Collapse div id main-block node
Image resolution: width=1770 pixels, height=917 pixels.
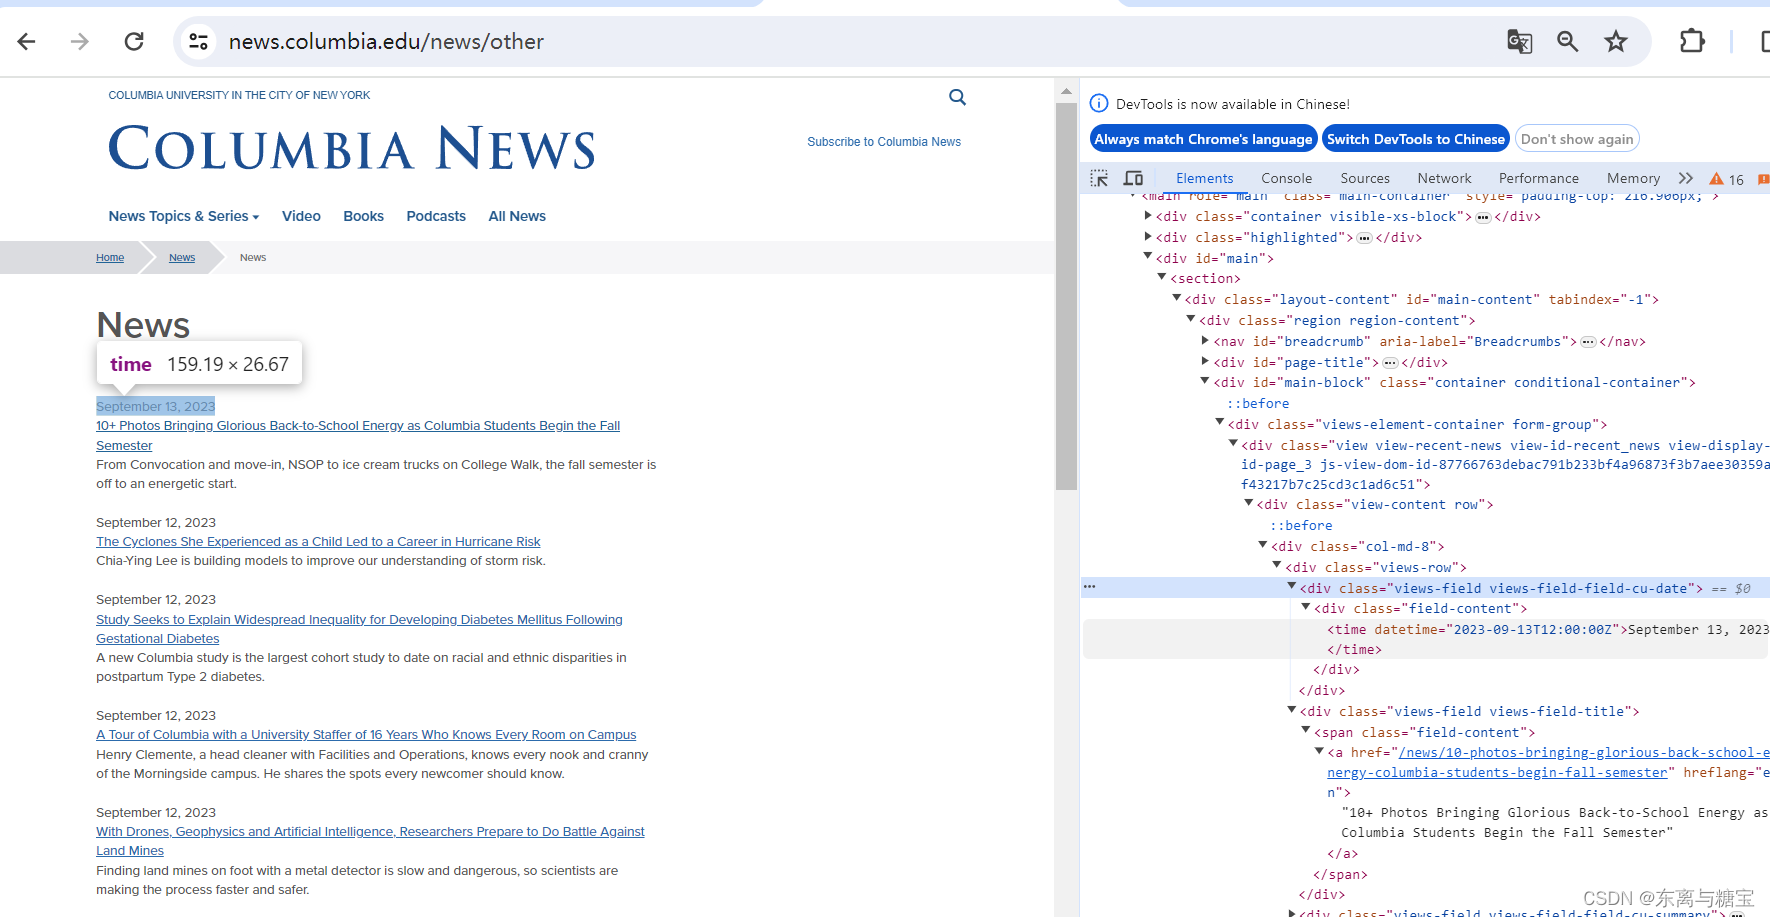1206,381
